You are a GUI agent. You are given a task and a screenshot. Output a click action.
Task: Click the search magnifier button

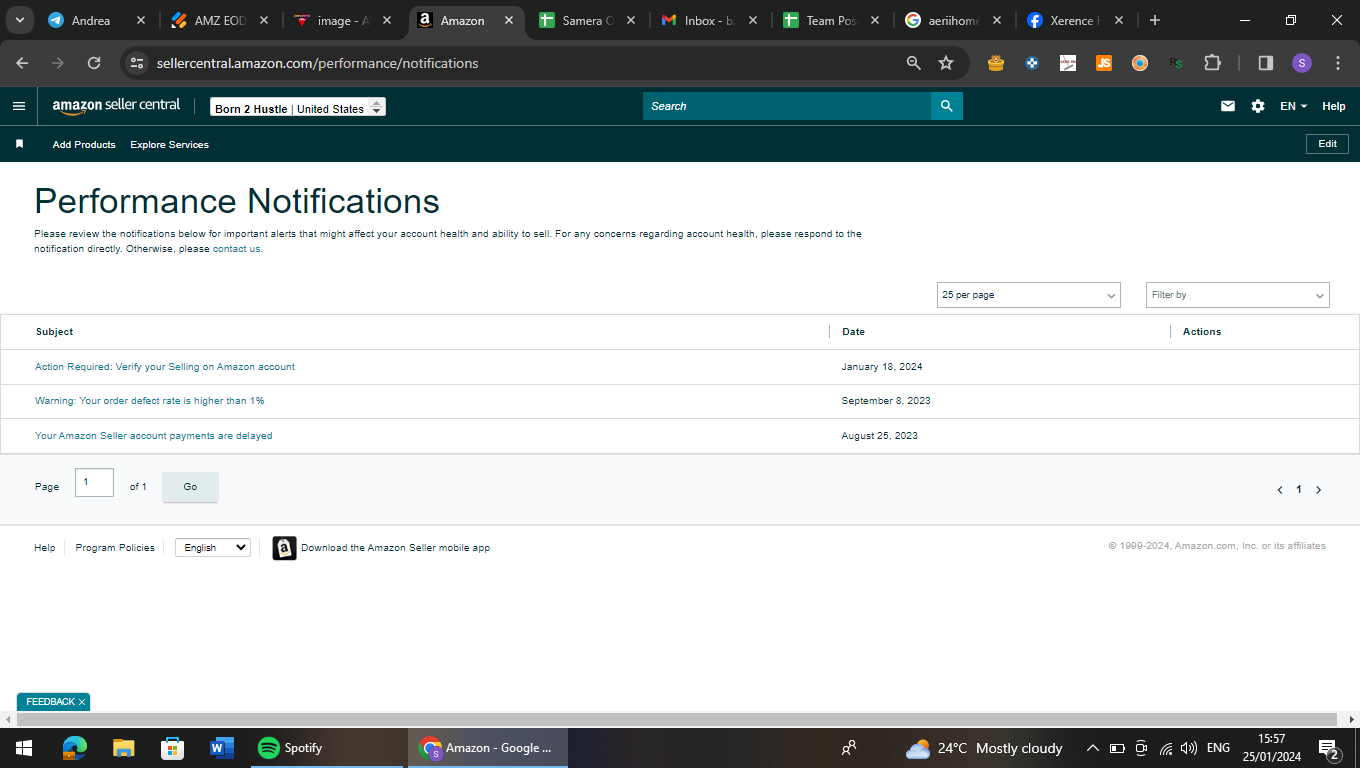(946, 106)
